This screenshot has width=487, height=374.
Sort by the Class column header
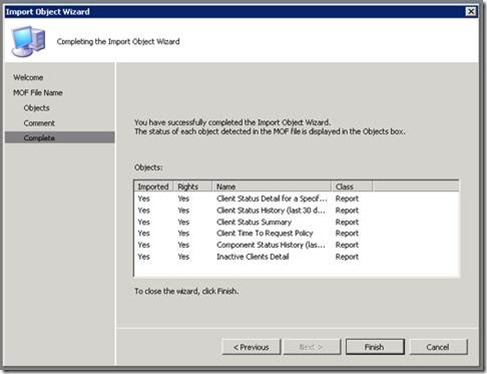352,187
